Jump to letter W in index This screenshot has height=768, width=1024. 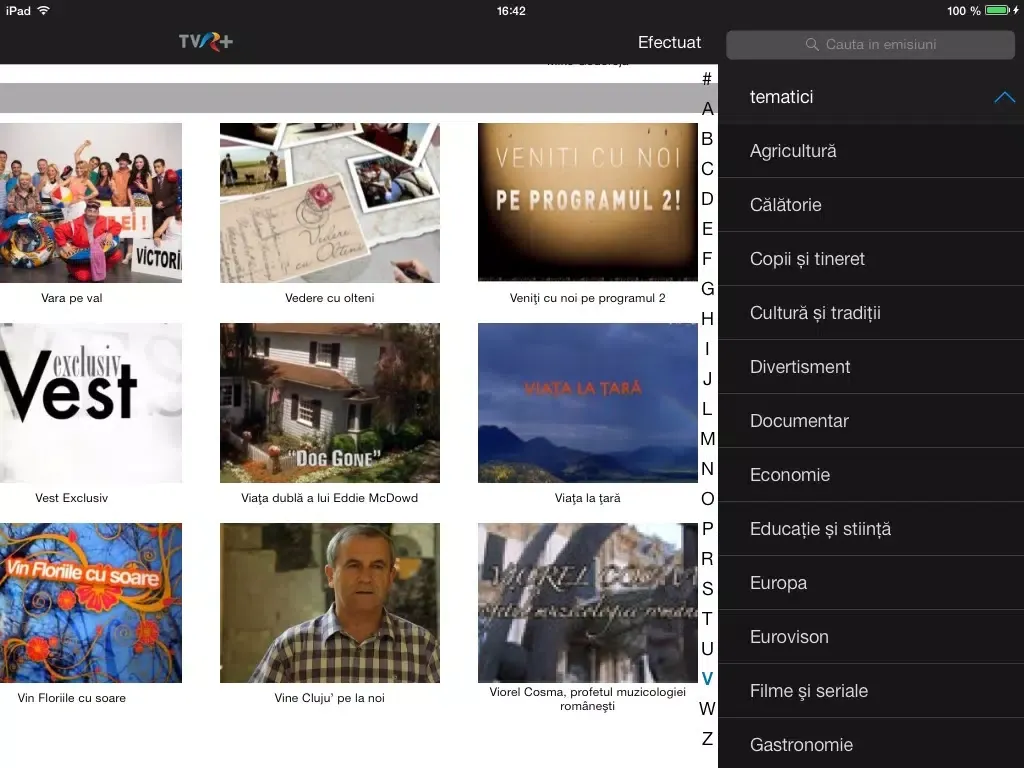(x=707, y=709)
